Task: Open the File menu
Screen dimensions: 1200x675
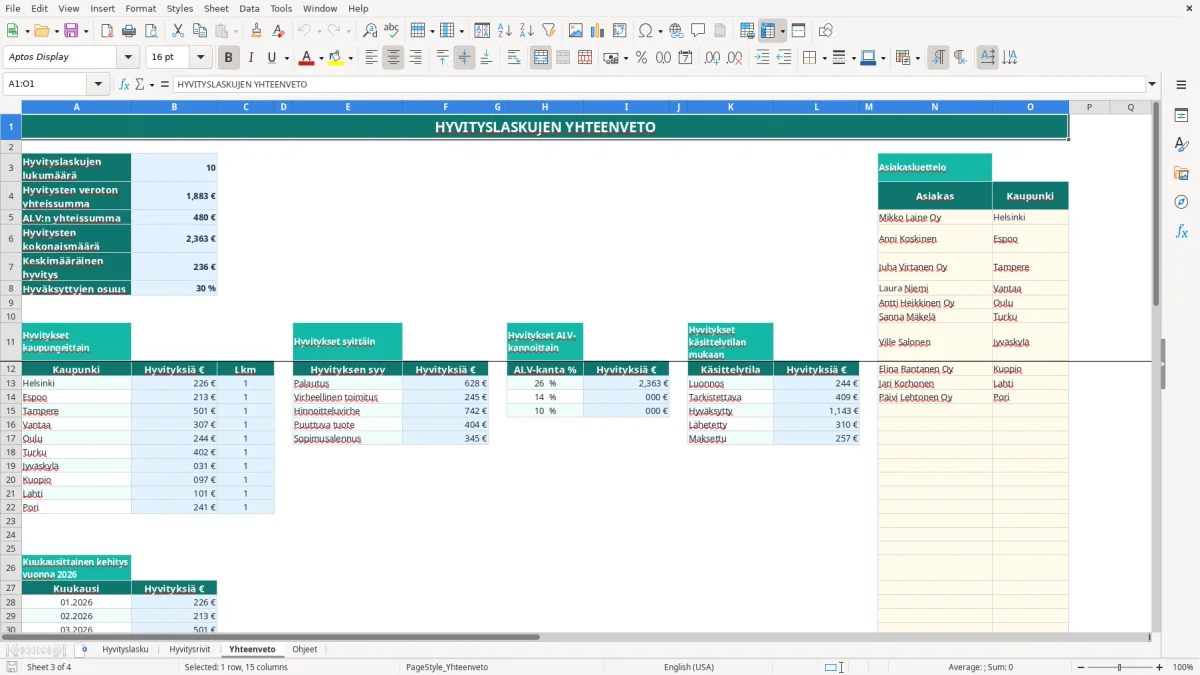Action: (x=12, y=8)
